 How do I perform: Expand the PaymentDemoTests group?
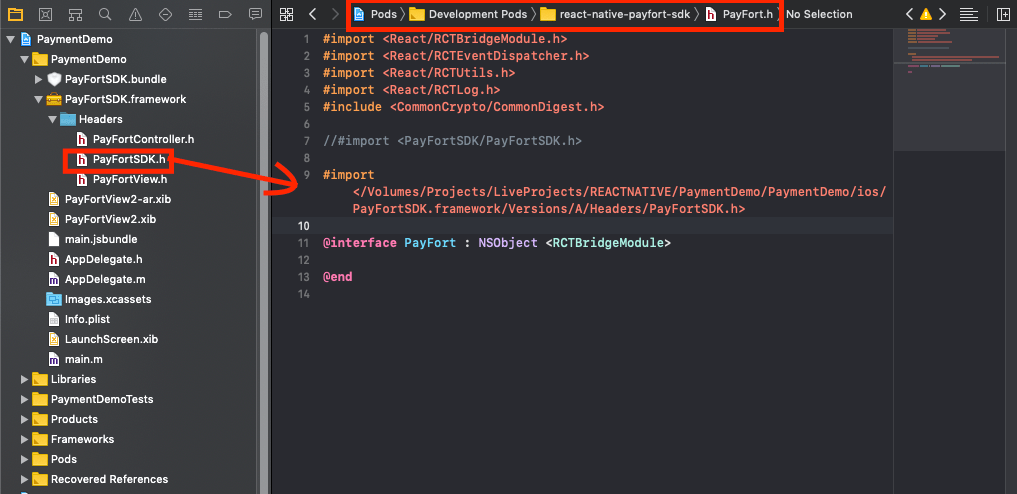click(x=25, y=399)
